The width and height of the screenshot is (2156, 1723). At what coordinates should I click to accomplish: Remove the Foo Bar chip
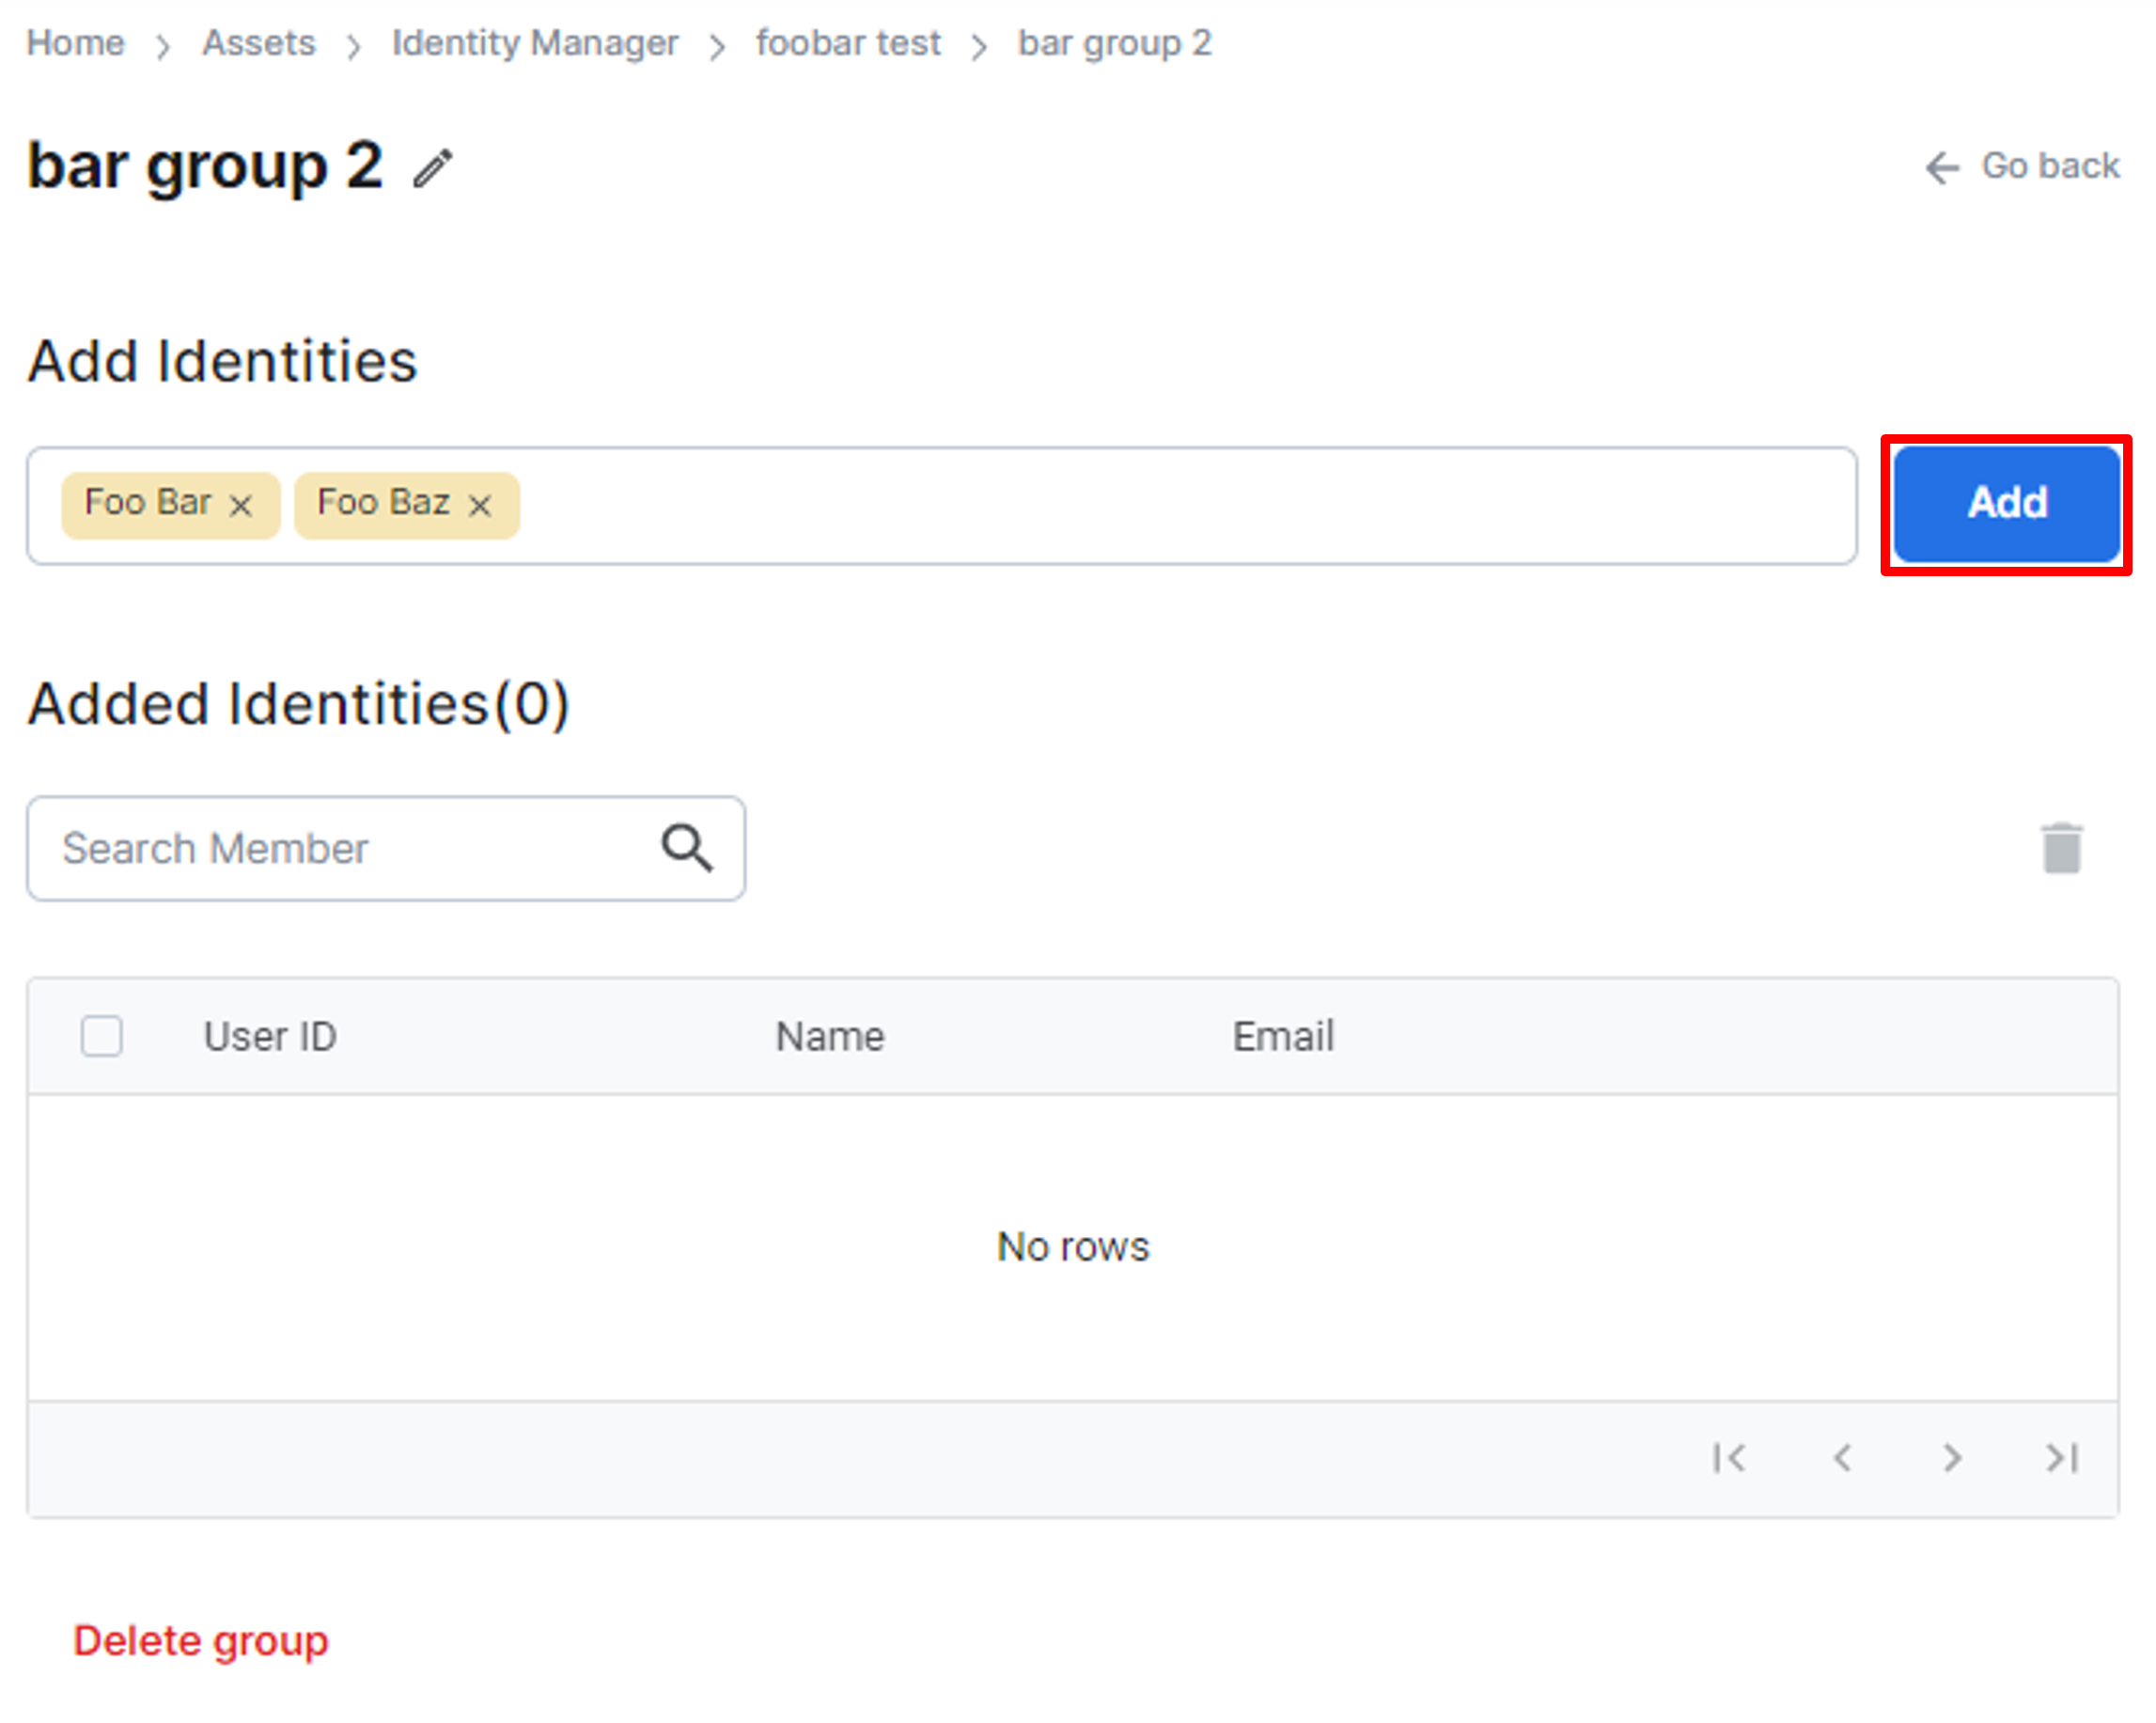240,505
